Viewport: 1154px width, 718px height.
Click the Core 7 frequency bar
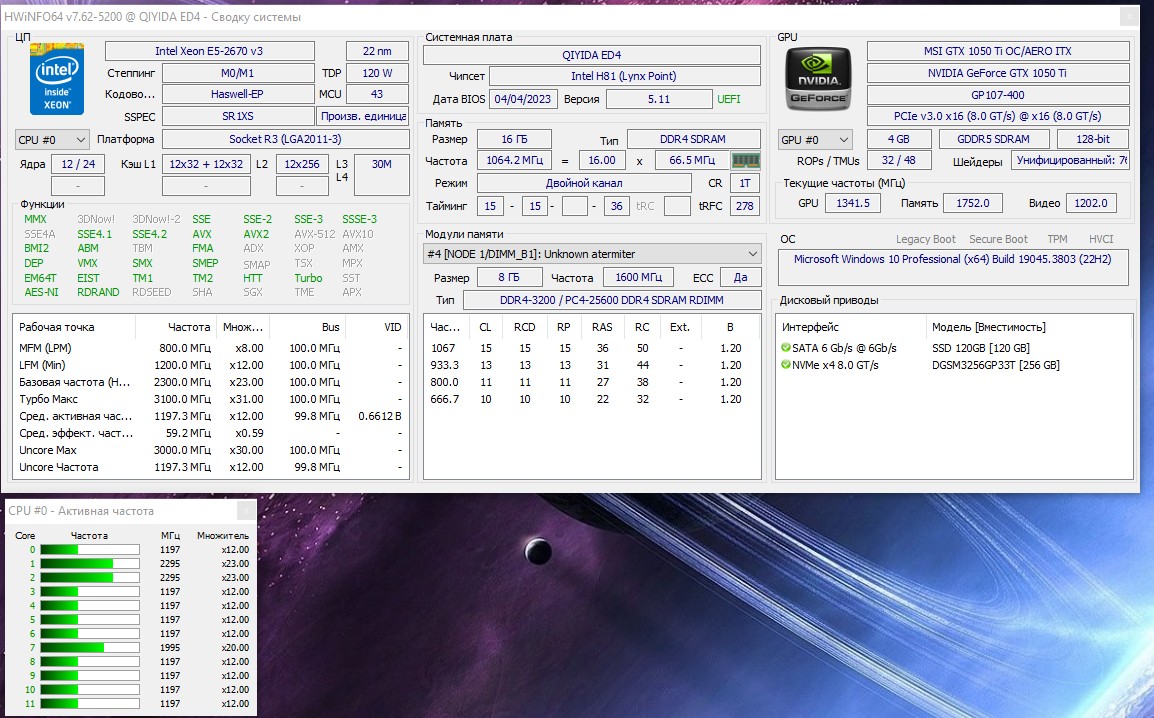(90, 647)
